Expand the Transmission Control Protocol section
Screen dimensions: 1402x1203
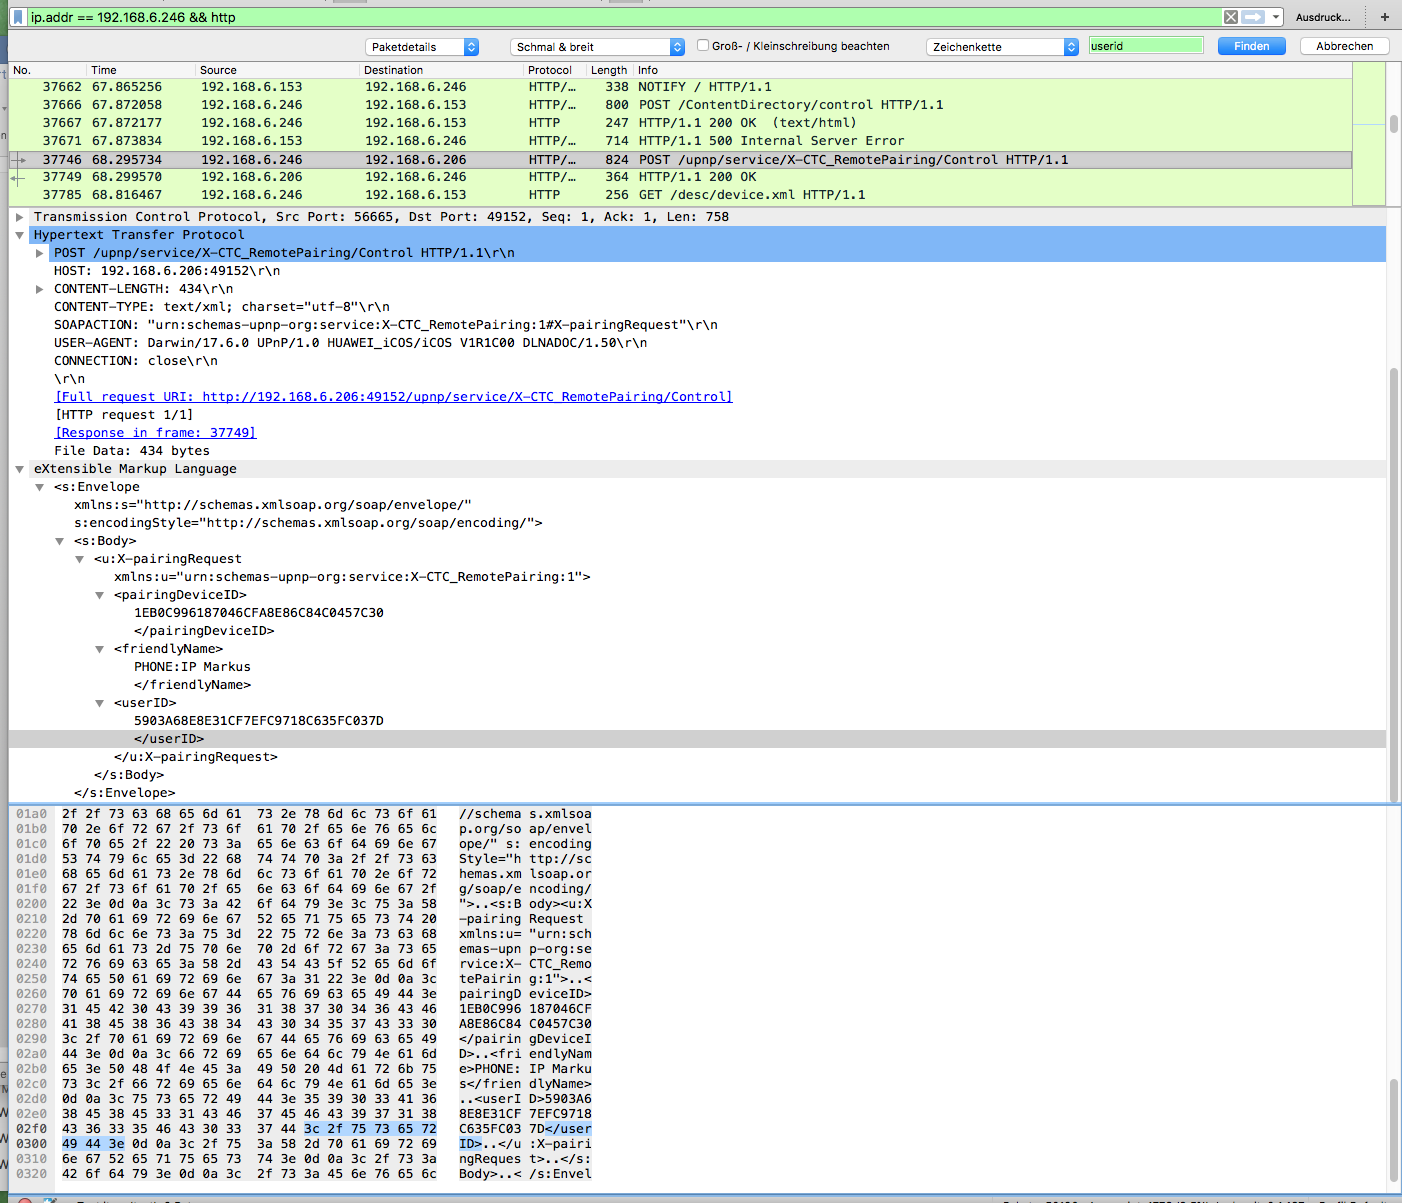pyautogui.click(x=19, y=217)
